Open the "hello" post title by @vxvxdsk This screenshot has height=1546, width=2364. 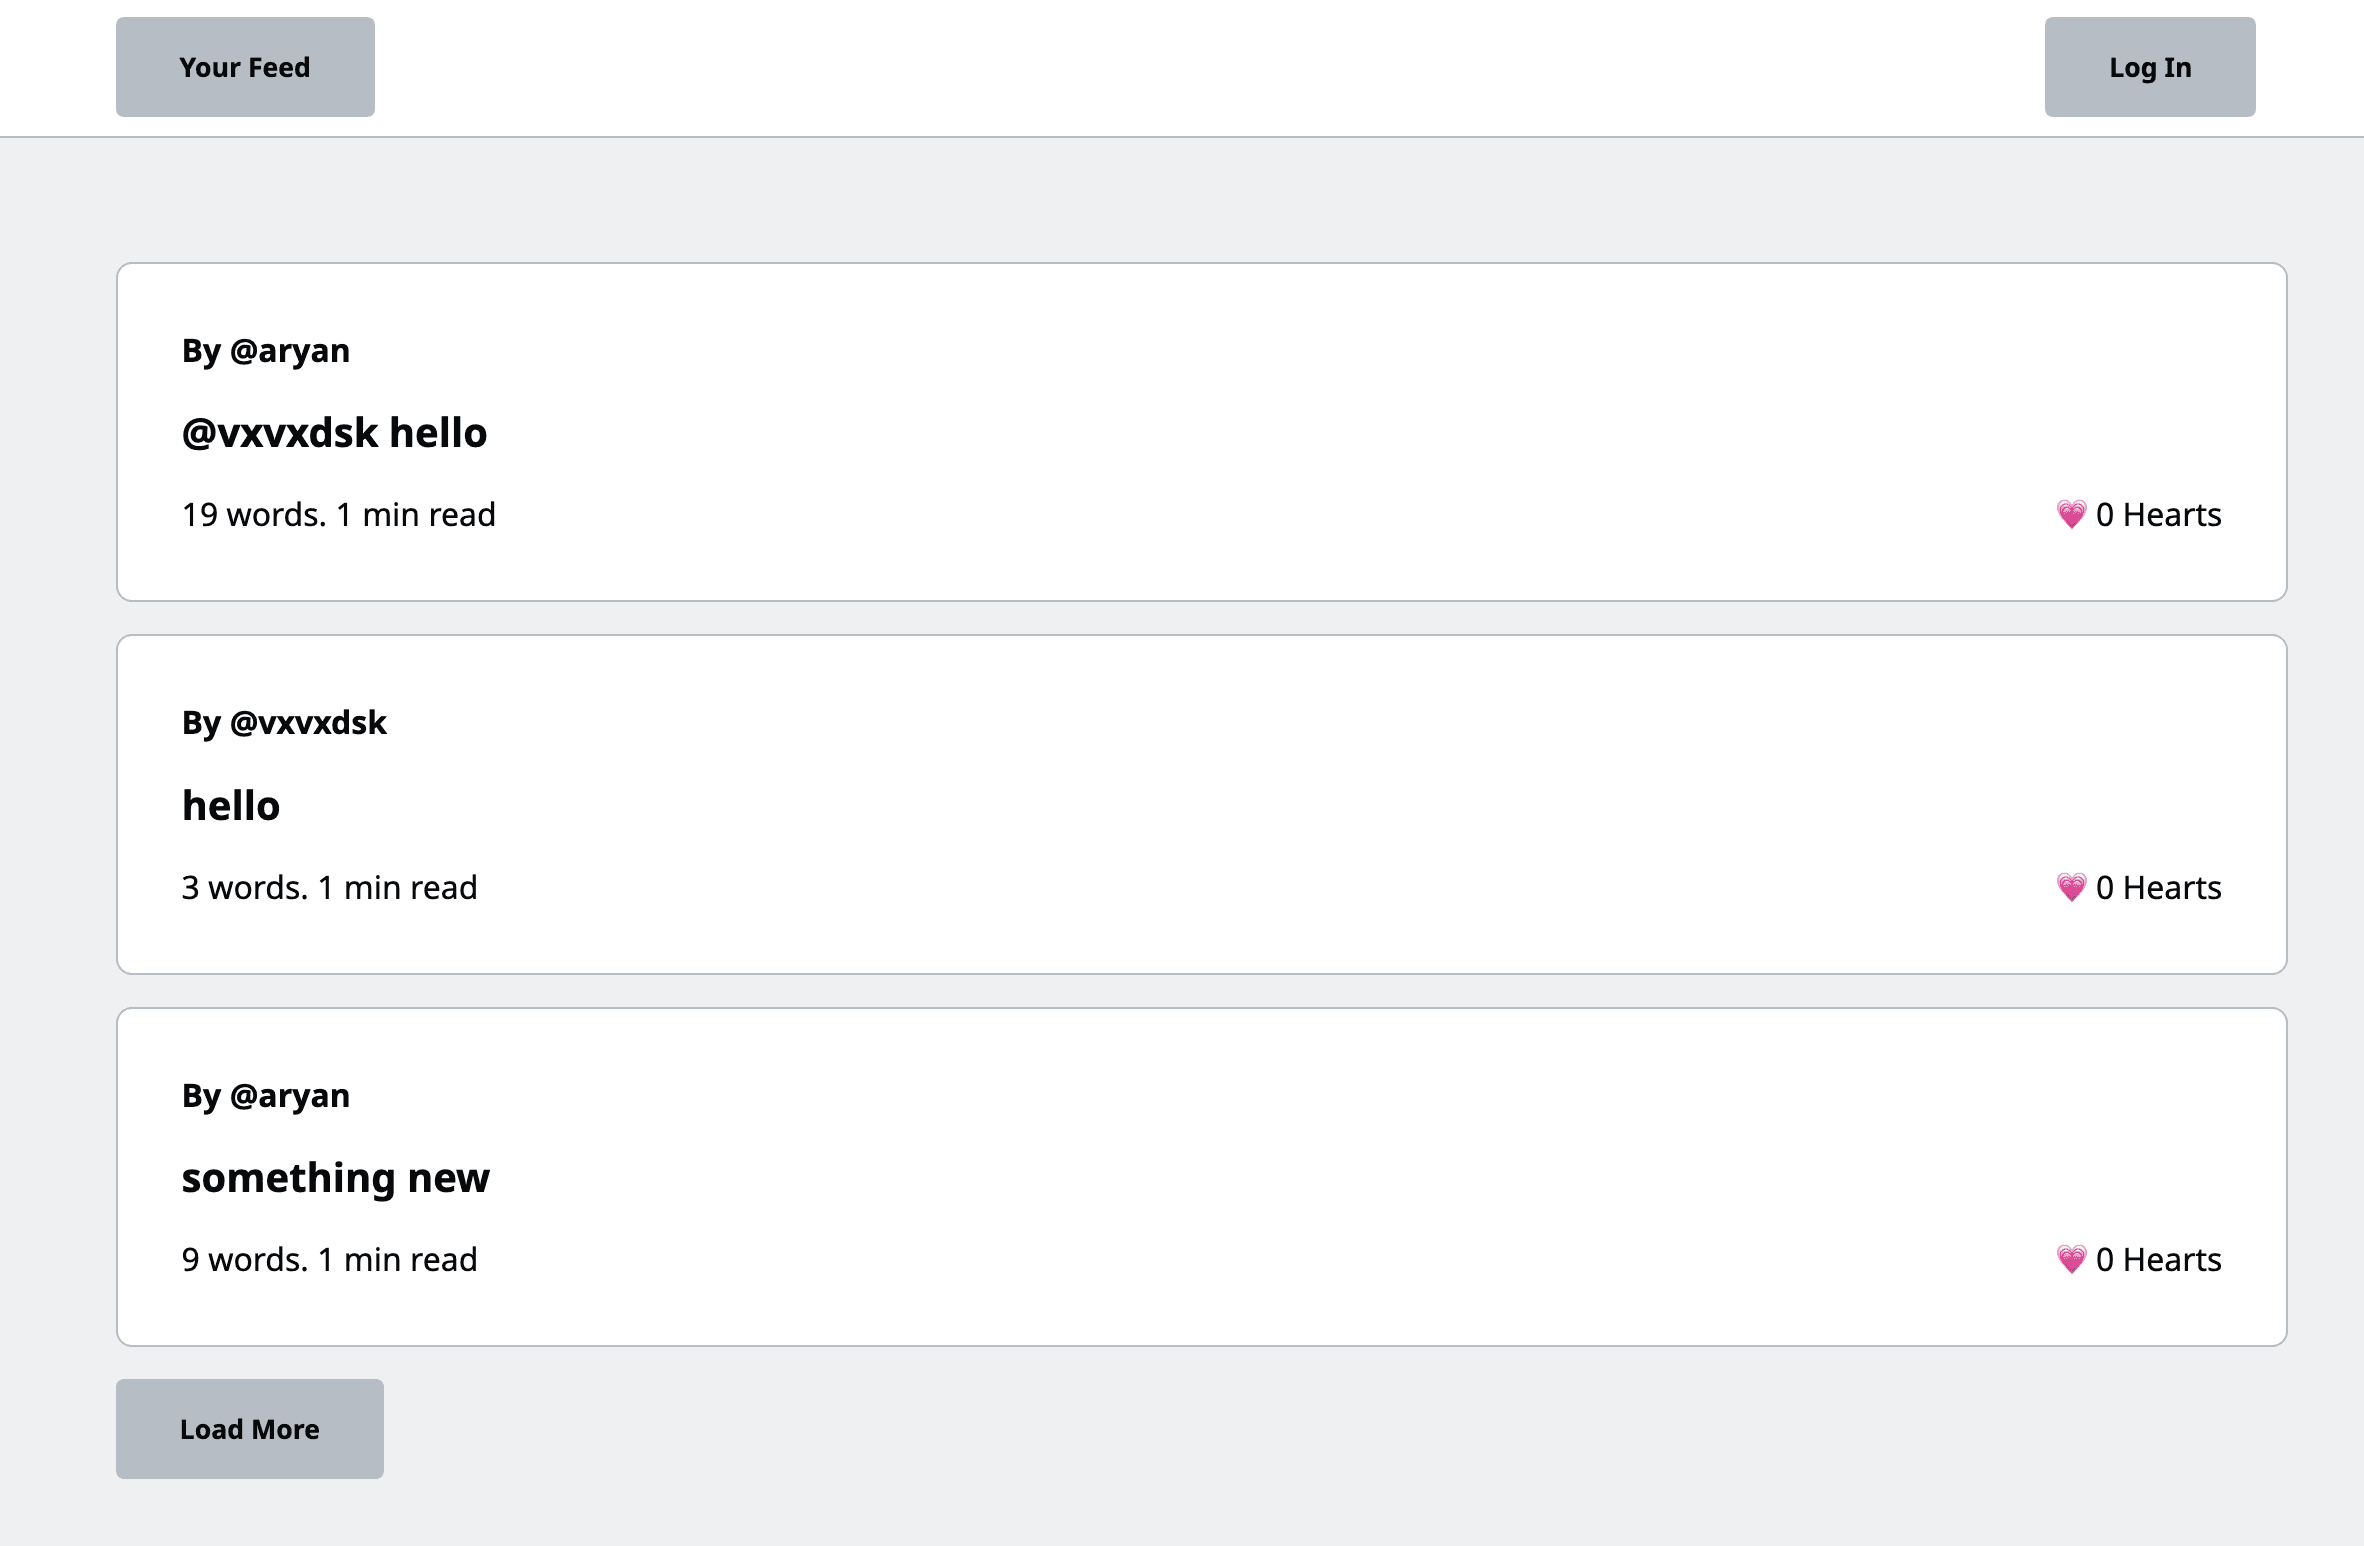click(231, 806)
